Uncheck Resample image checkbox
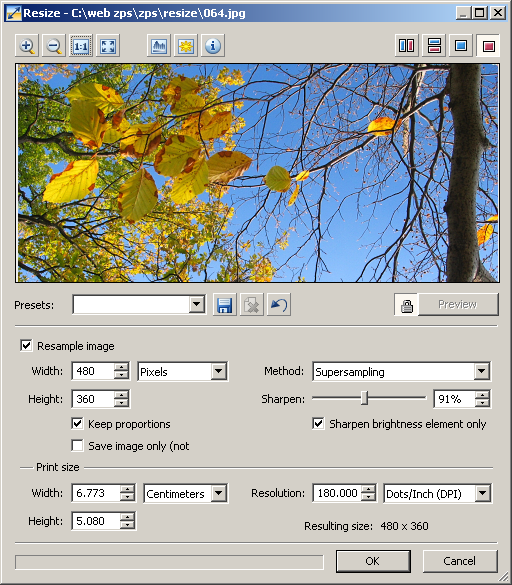This screenshot has width=512, height=585. click(x=26, y=345)
